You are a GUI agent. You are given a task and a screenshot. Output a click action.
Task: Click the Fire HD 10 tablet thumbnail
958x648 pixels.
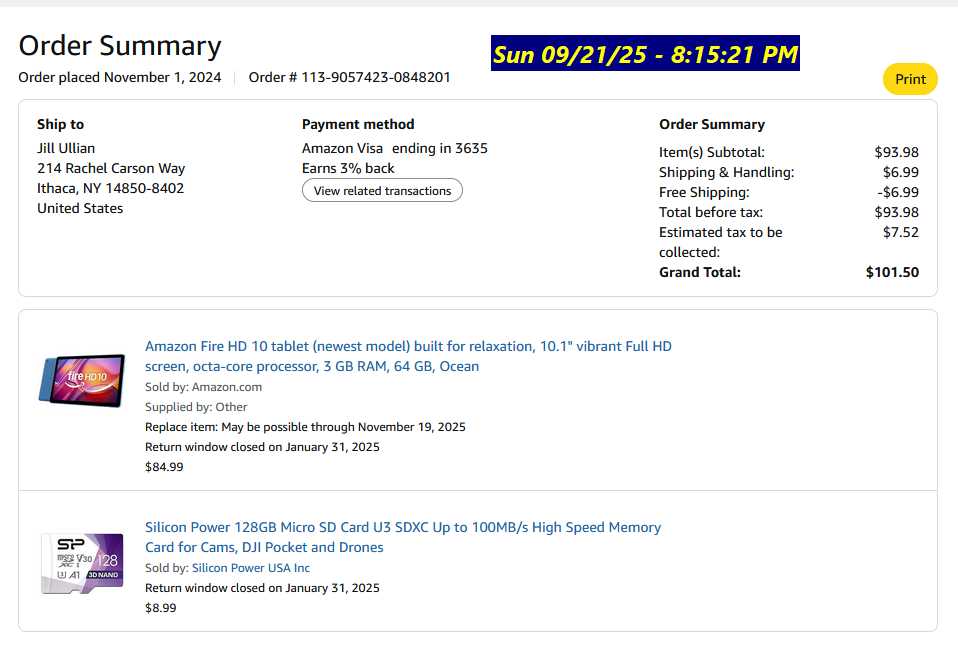81,380
